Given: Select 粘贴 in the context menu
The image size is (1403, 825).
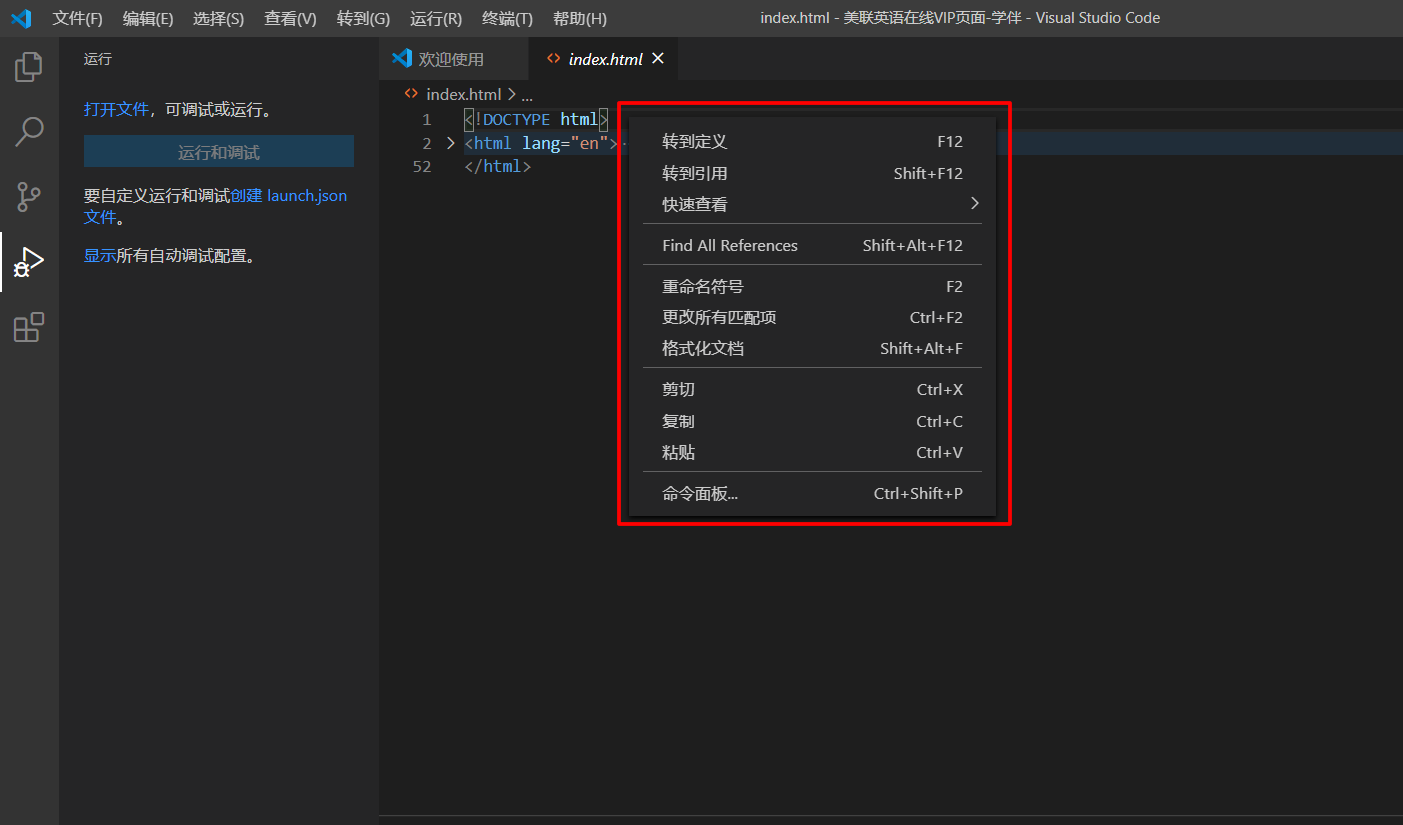Looking at the screenshot, I should tap(812, 452).
